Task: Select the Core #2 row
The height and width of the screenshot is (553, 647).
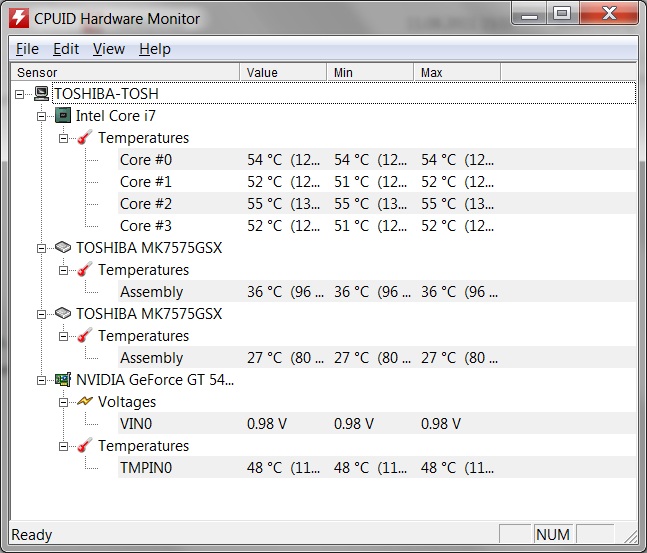Action: point(376,203)
